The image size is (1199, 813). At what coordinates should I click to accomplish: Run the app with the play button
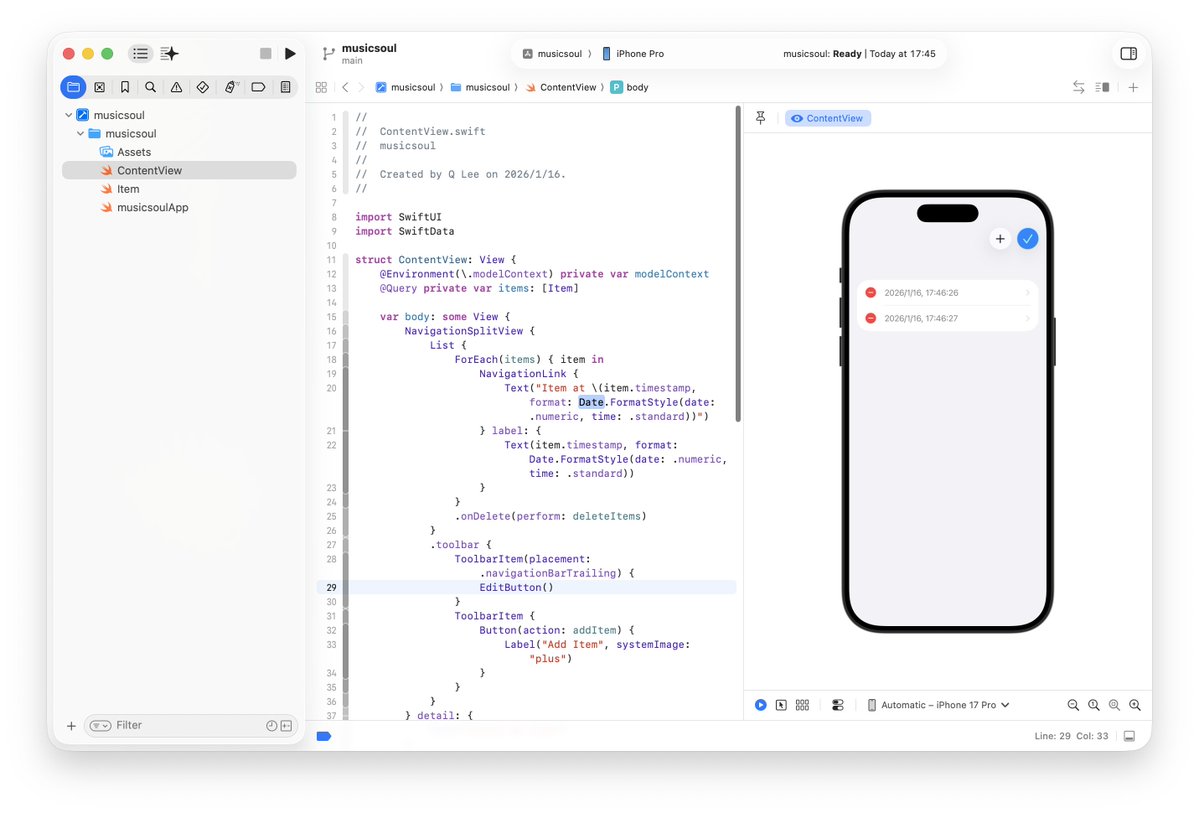(290, 54)
